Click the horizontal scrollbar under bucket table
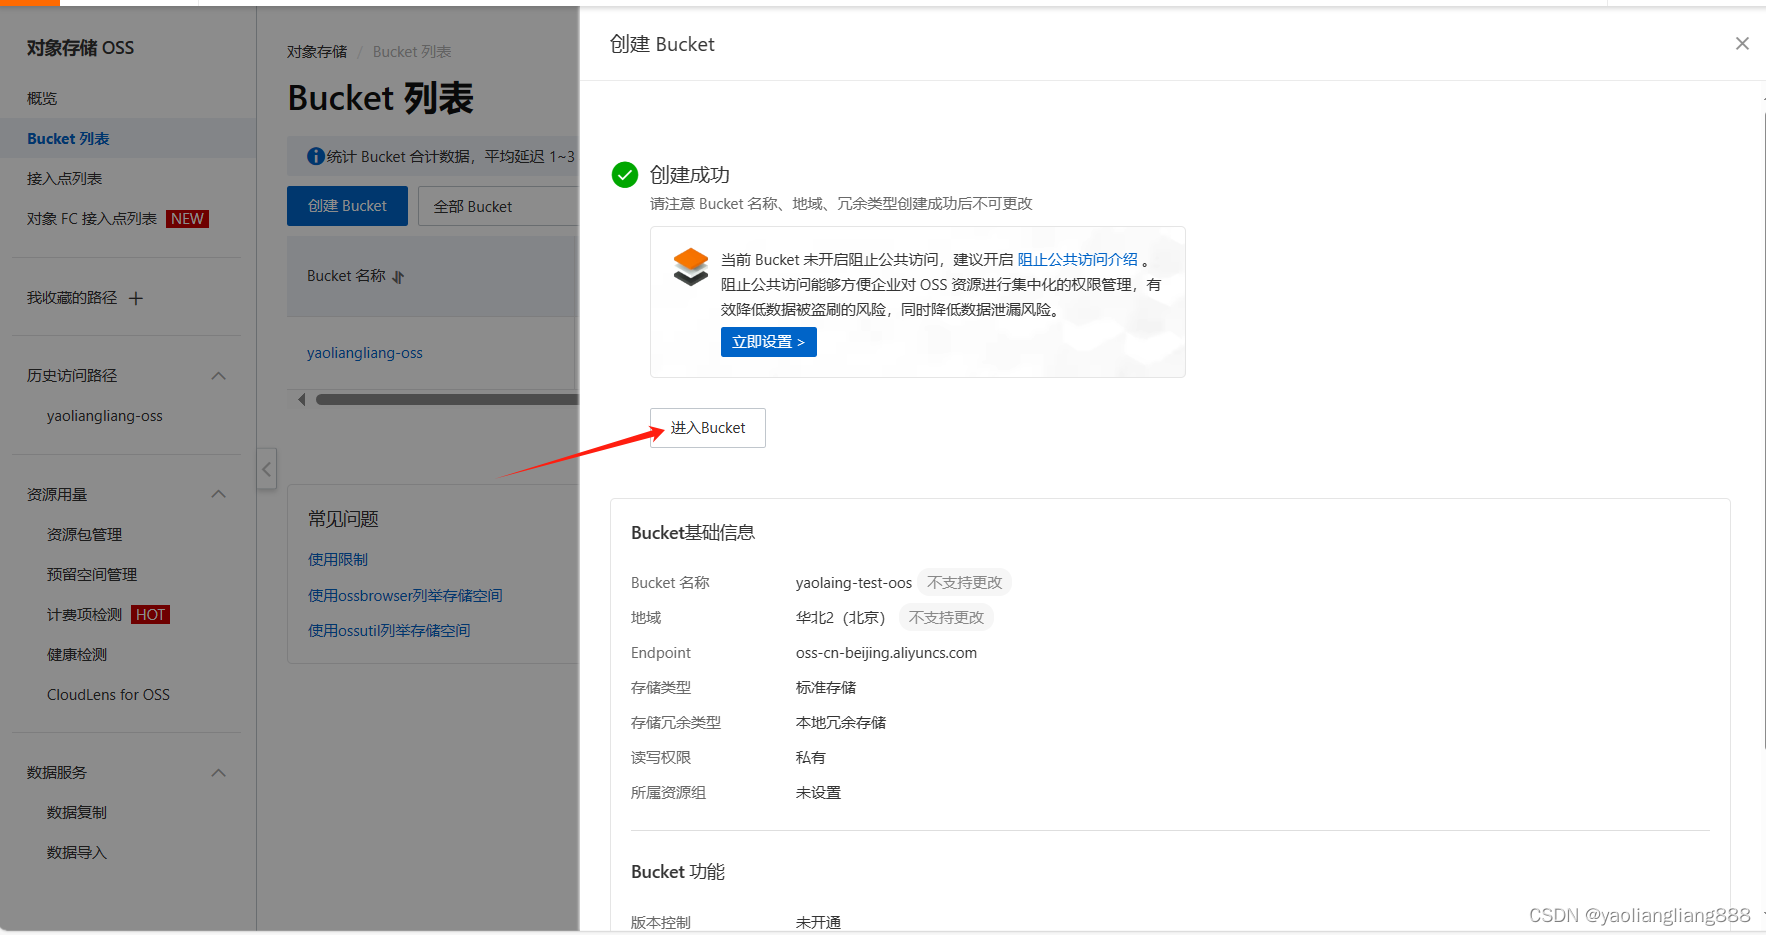The image size is (1766, 935). pos(447,400)
